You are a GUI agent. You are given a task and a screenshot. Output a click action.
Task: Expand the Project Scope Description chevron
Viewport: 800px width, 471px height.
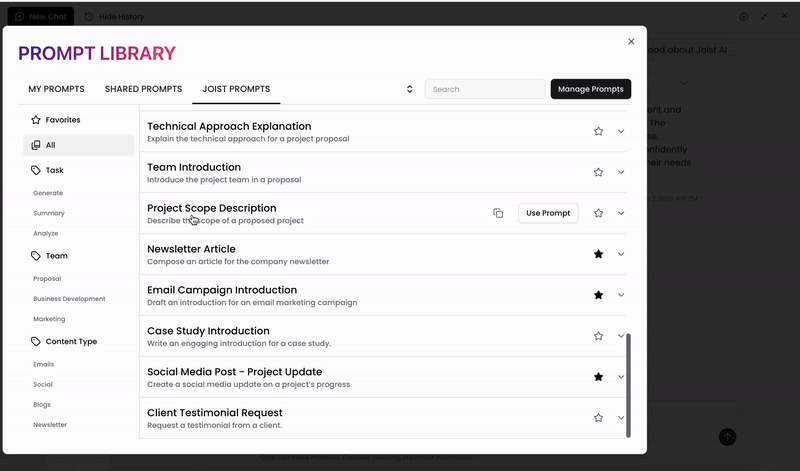click(x=621, y=213)
